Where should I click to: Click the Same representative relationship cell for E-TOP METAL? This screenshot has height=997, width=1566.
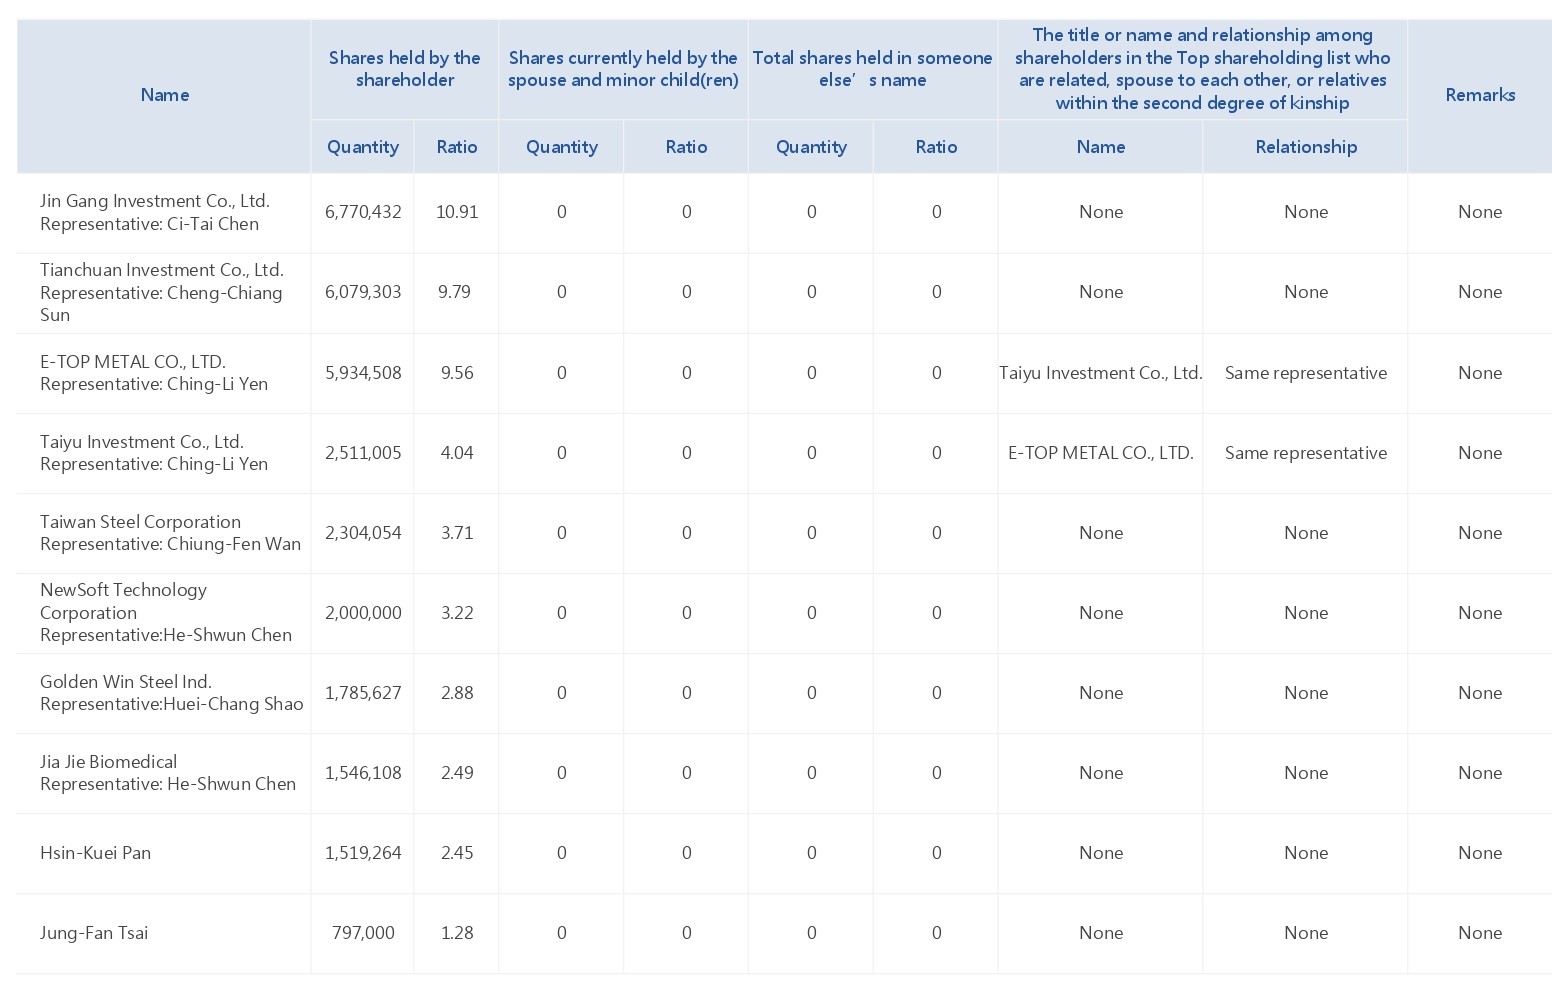pyautogui.click(x=1305, y=372)
